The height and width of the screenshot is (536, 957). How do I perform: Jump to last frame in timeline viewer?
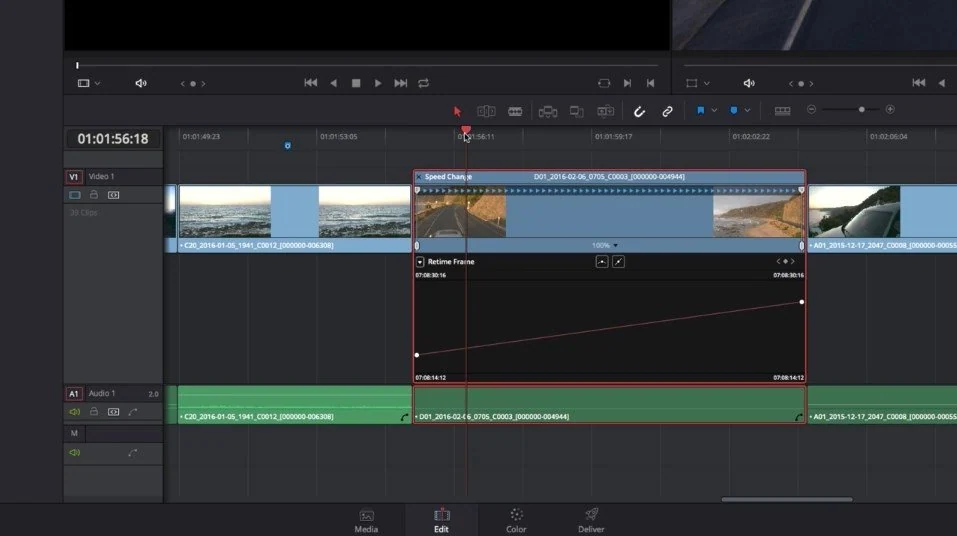tap(400, 83)
